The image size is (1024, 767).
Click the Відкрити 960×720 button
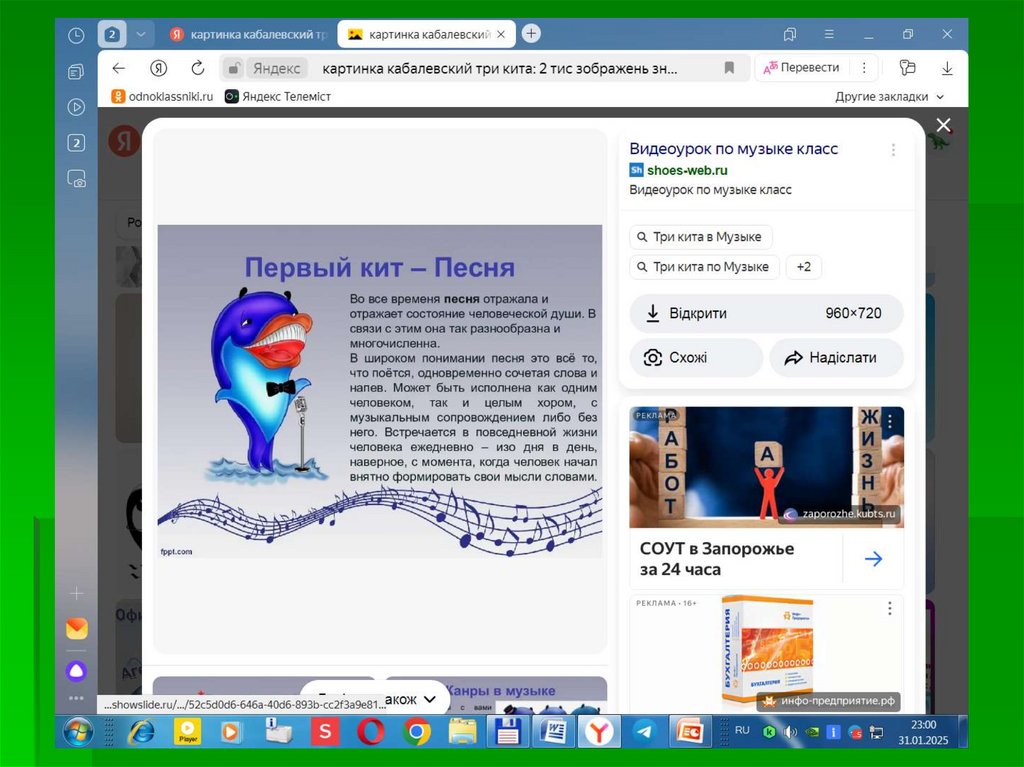pos(766,313)
